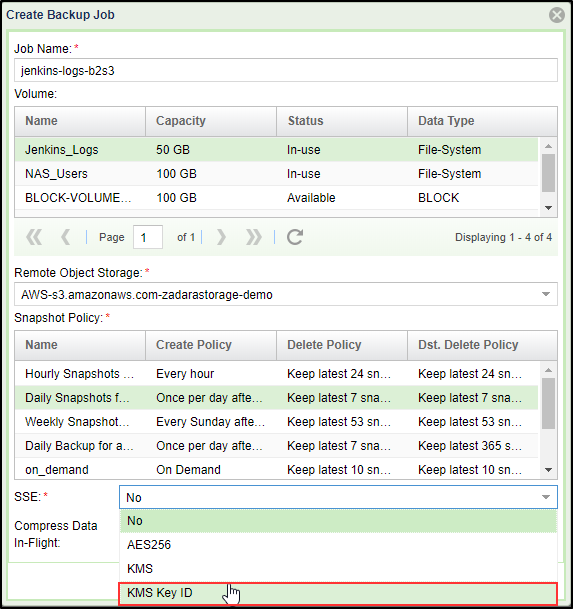Sort volumes by Status column

coord(342,121)
